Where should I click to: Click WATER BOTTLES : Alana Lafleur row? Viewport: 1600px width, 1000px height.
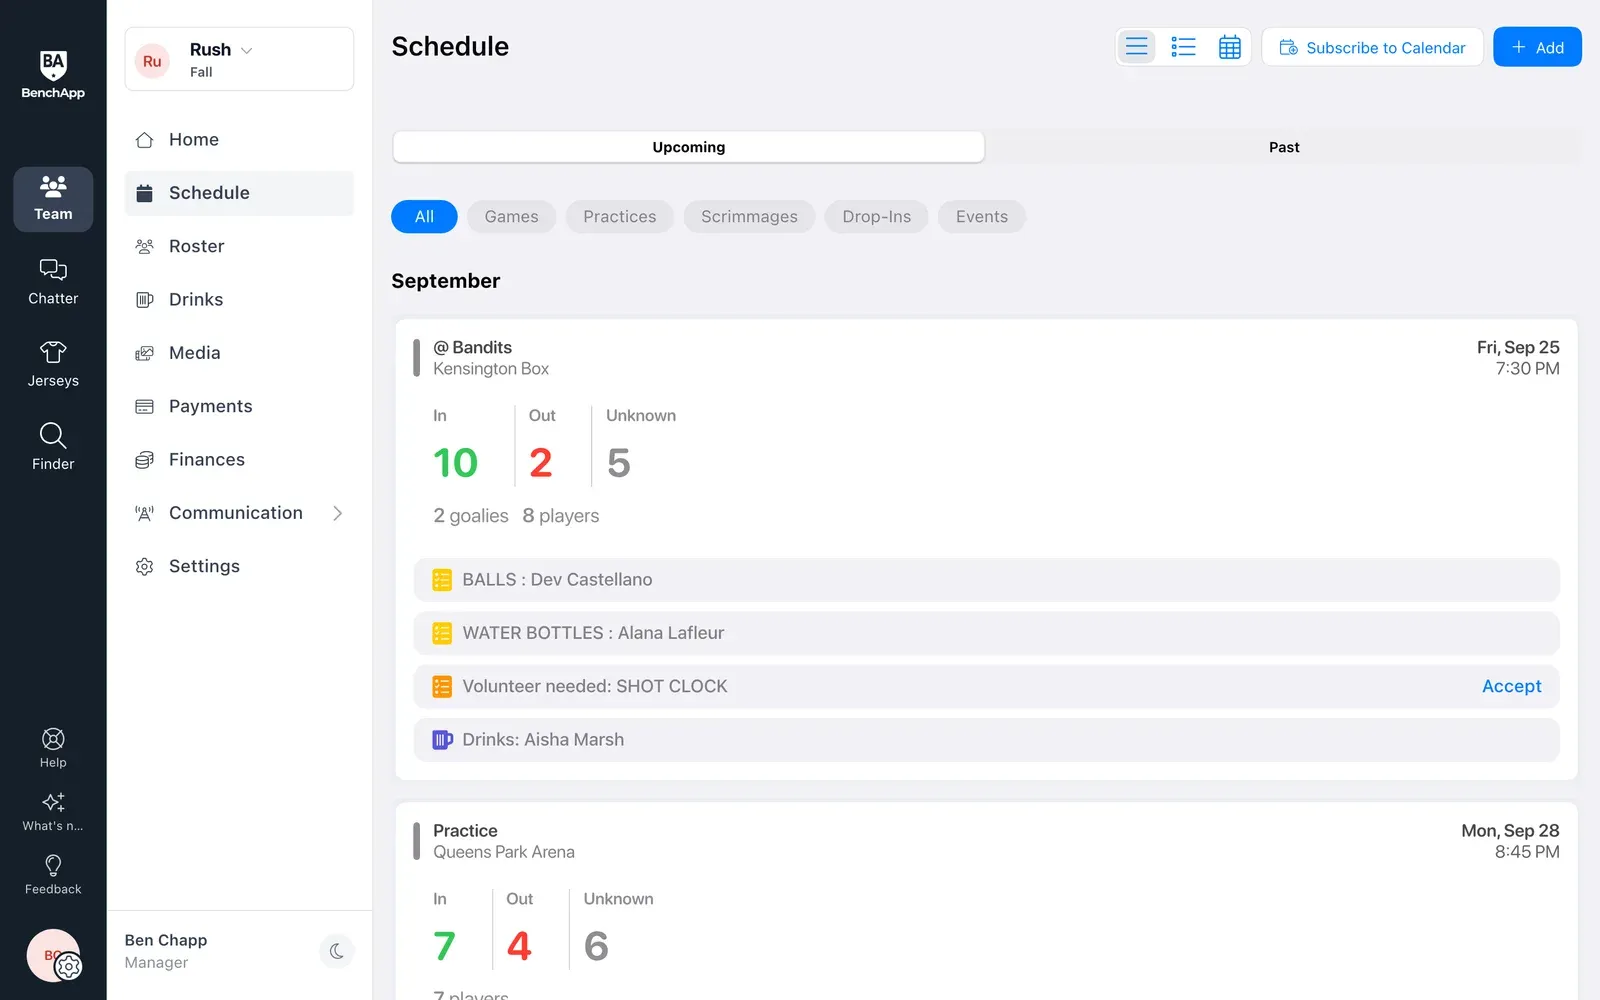click(986, 633)
